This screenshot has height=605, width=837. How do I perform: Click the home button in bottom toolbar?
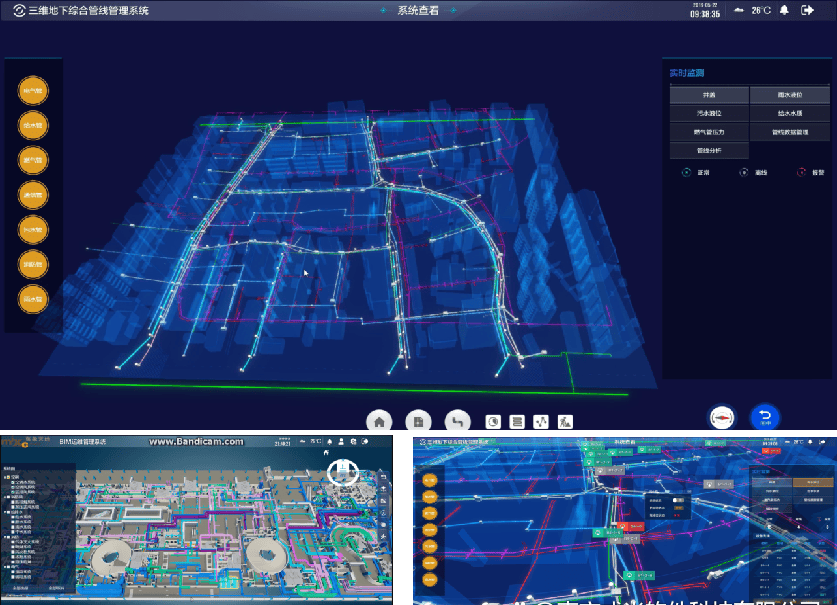[x=379, y=421]
